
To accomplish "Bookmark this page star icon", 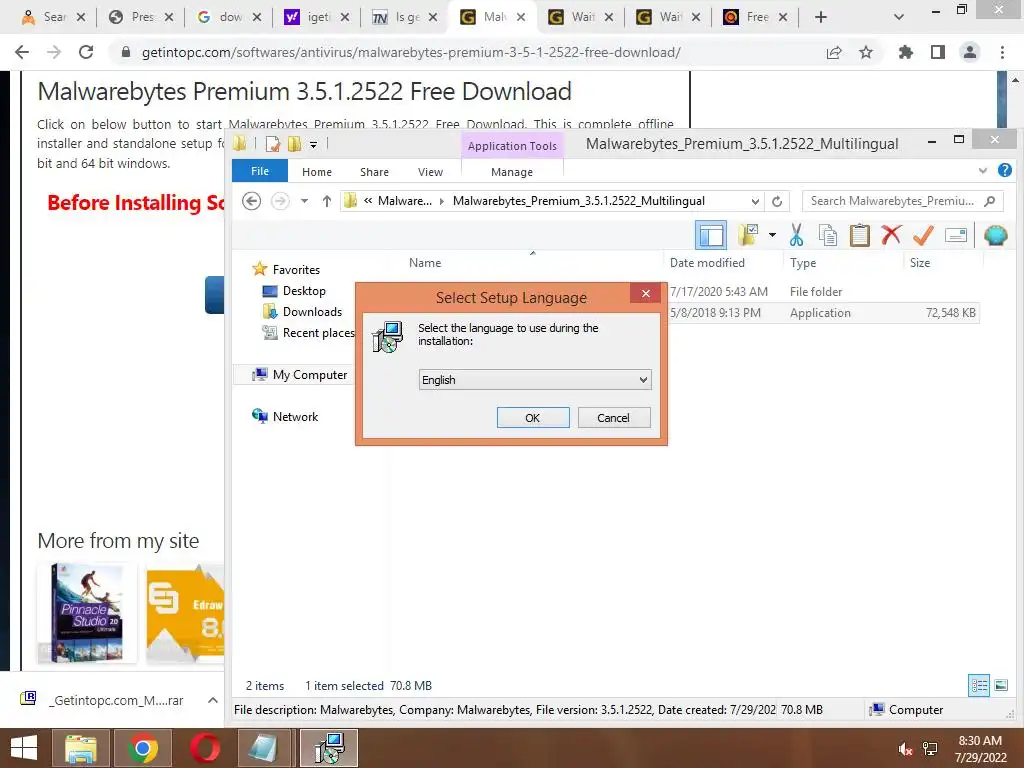I will pyautogui.click(x=866, y=52).
